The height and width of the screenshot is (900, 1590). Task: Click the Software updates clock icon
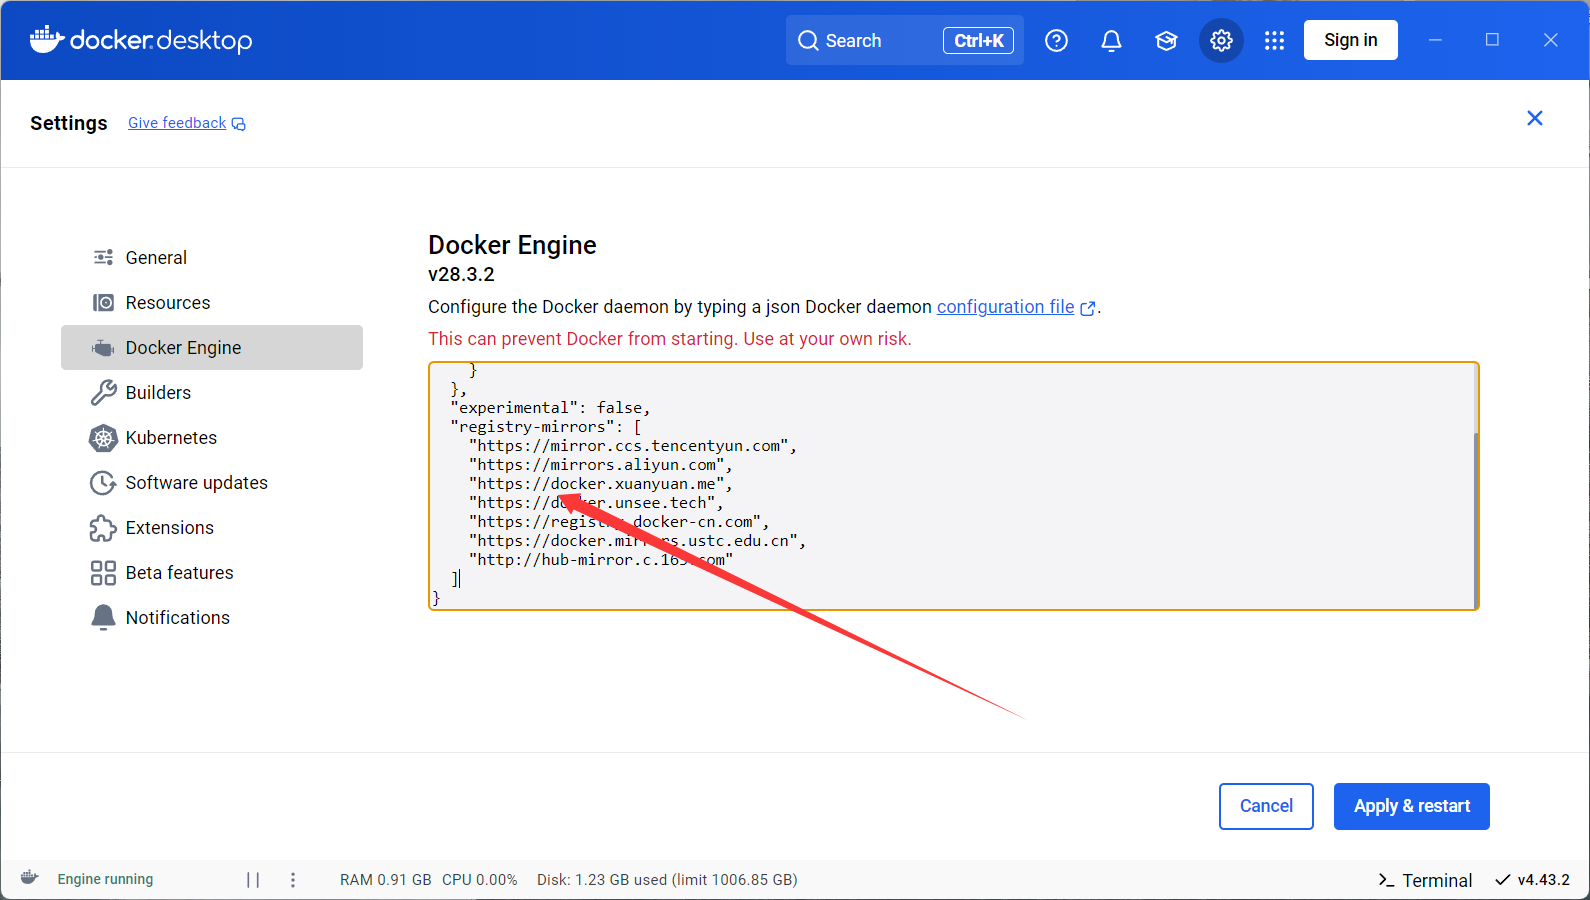[103, 483]
